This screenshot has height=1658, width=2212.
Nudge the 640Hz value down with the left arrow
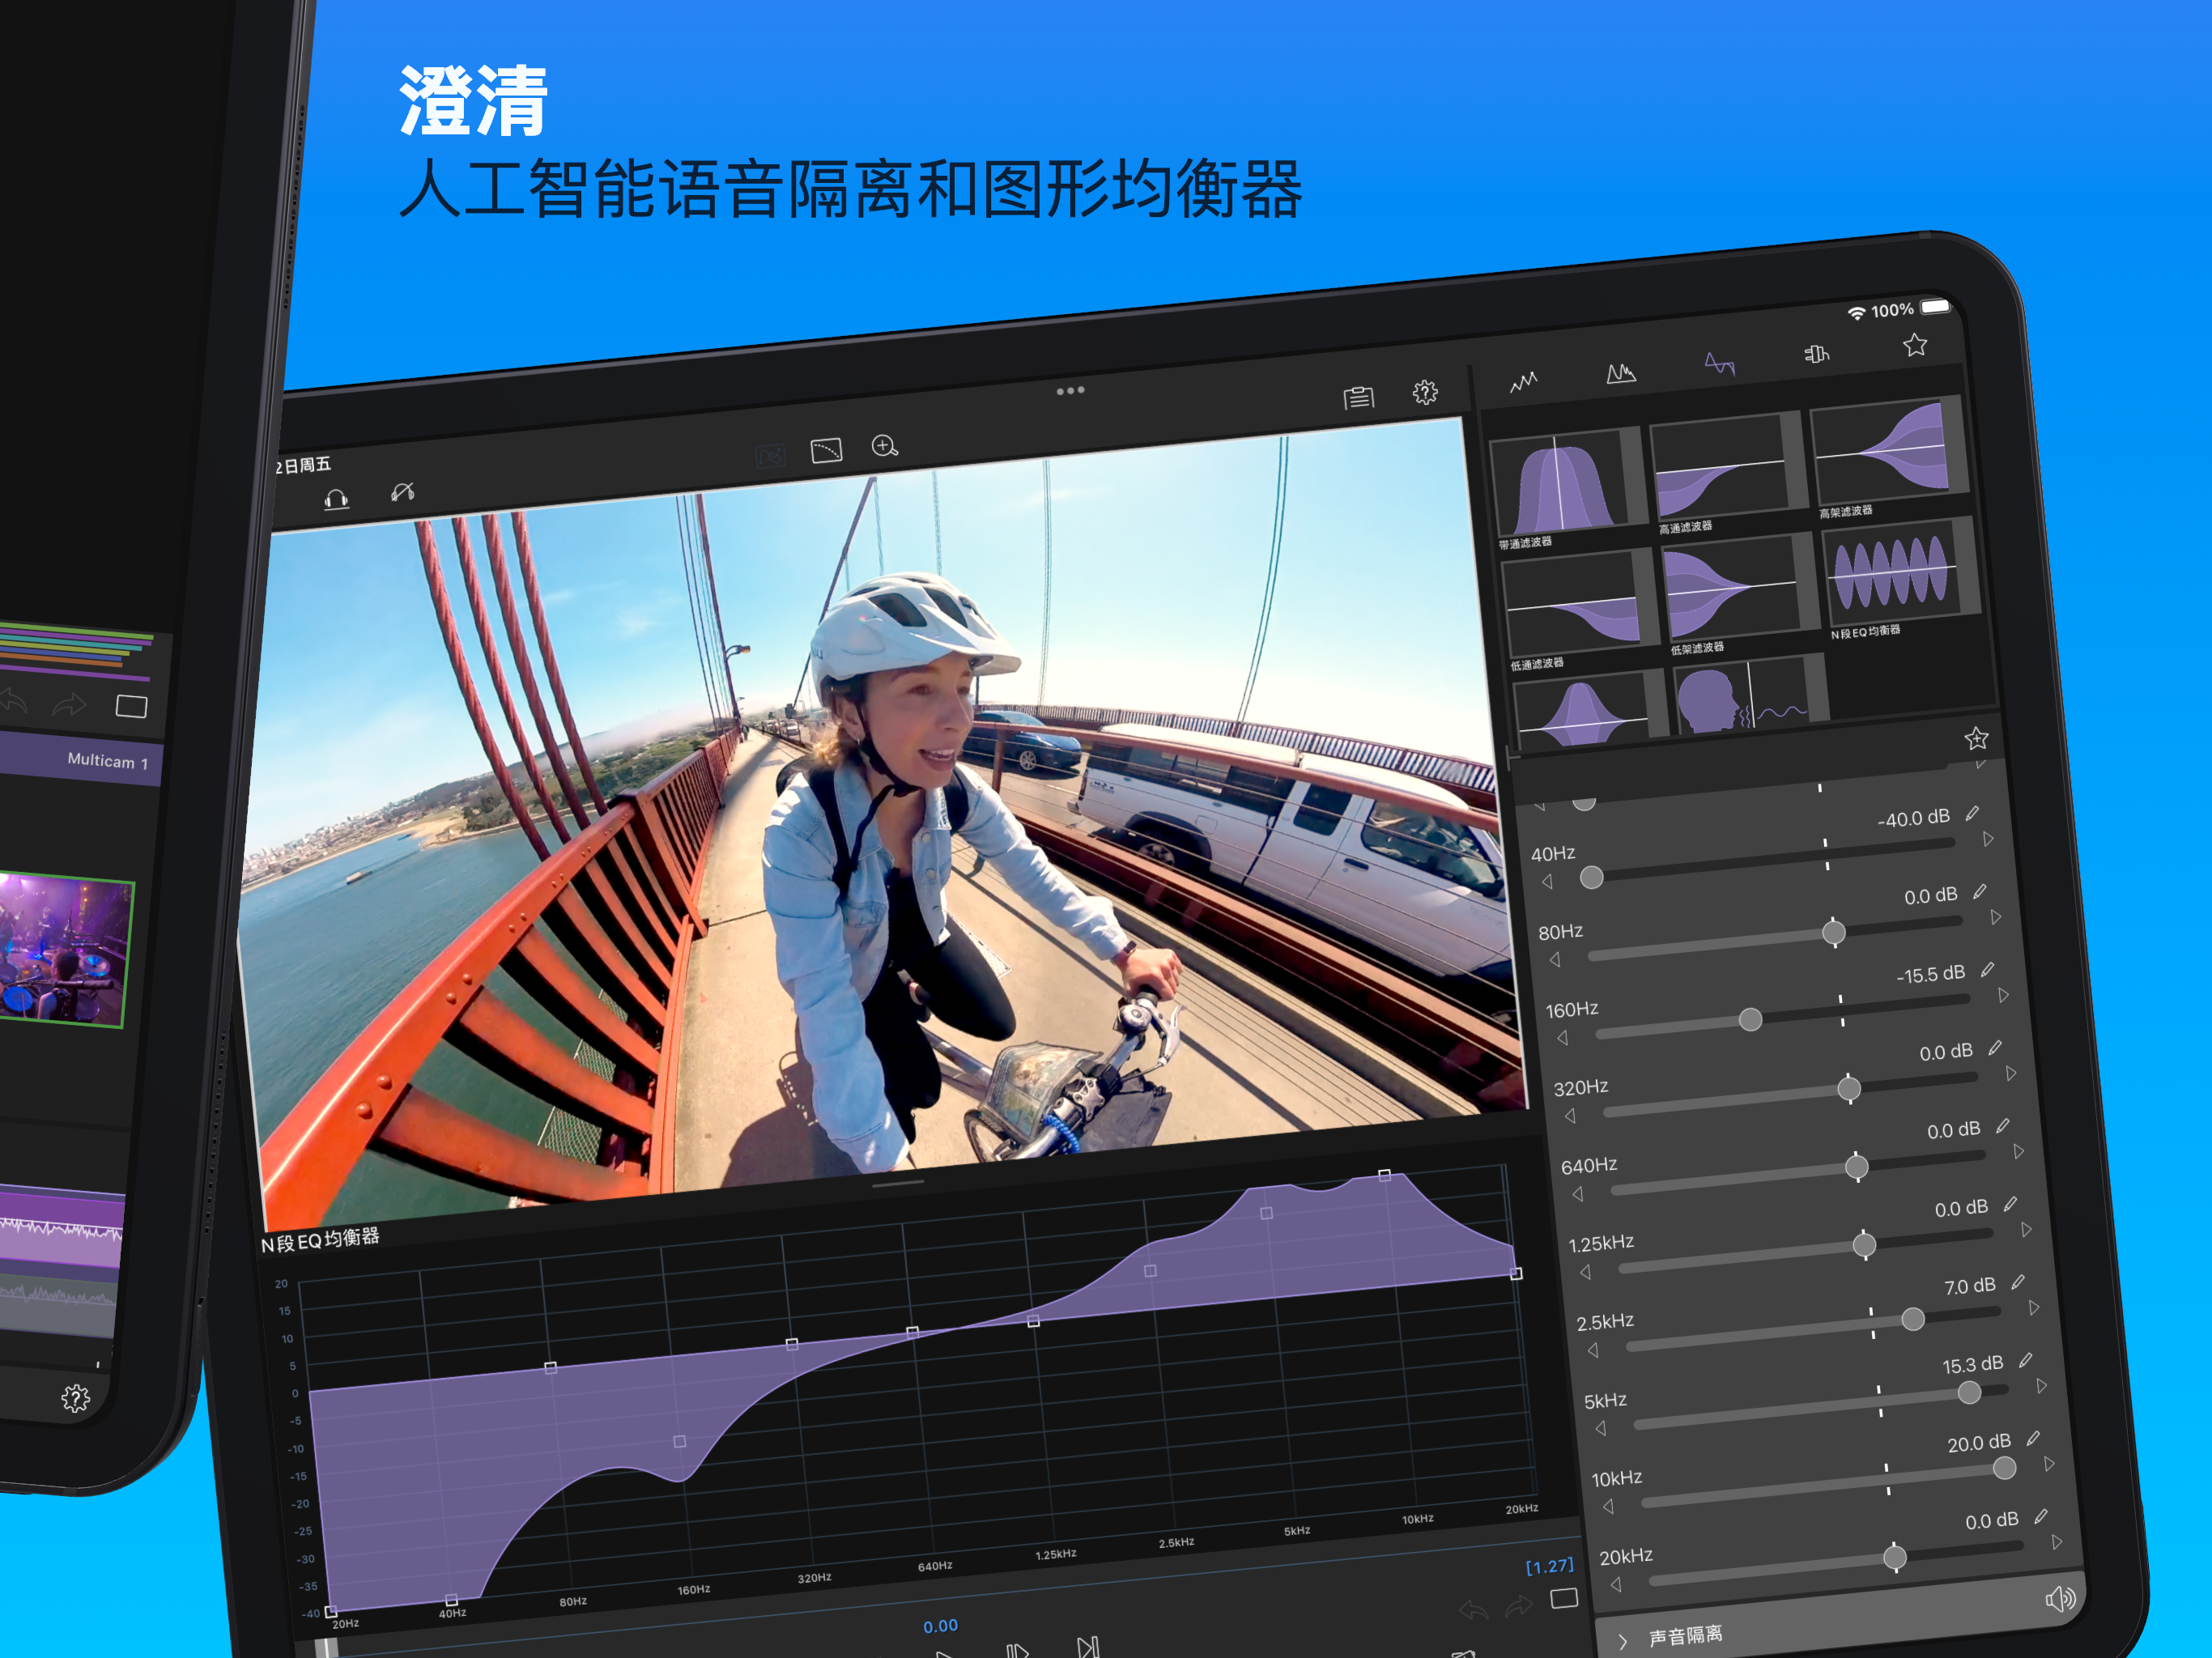click(1578, 1194)
